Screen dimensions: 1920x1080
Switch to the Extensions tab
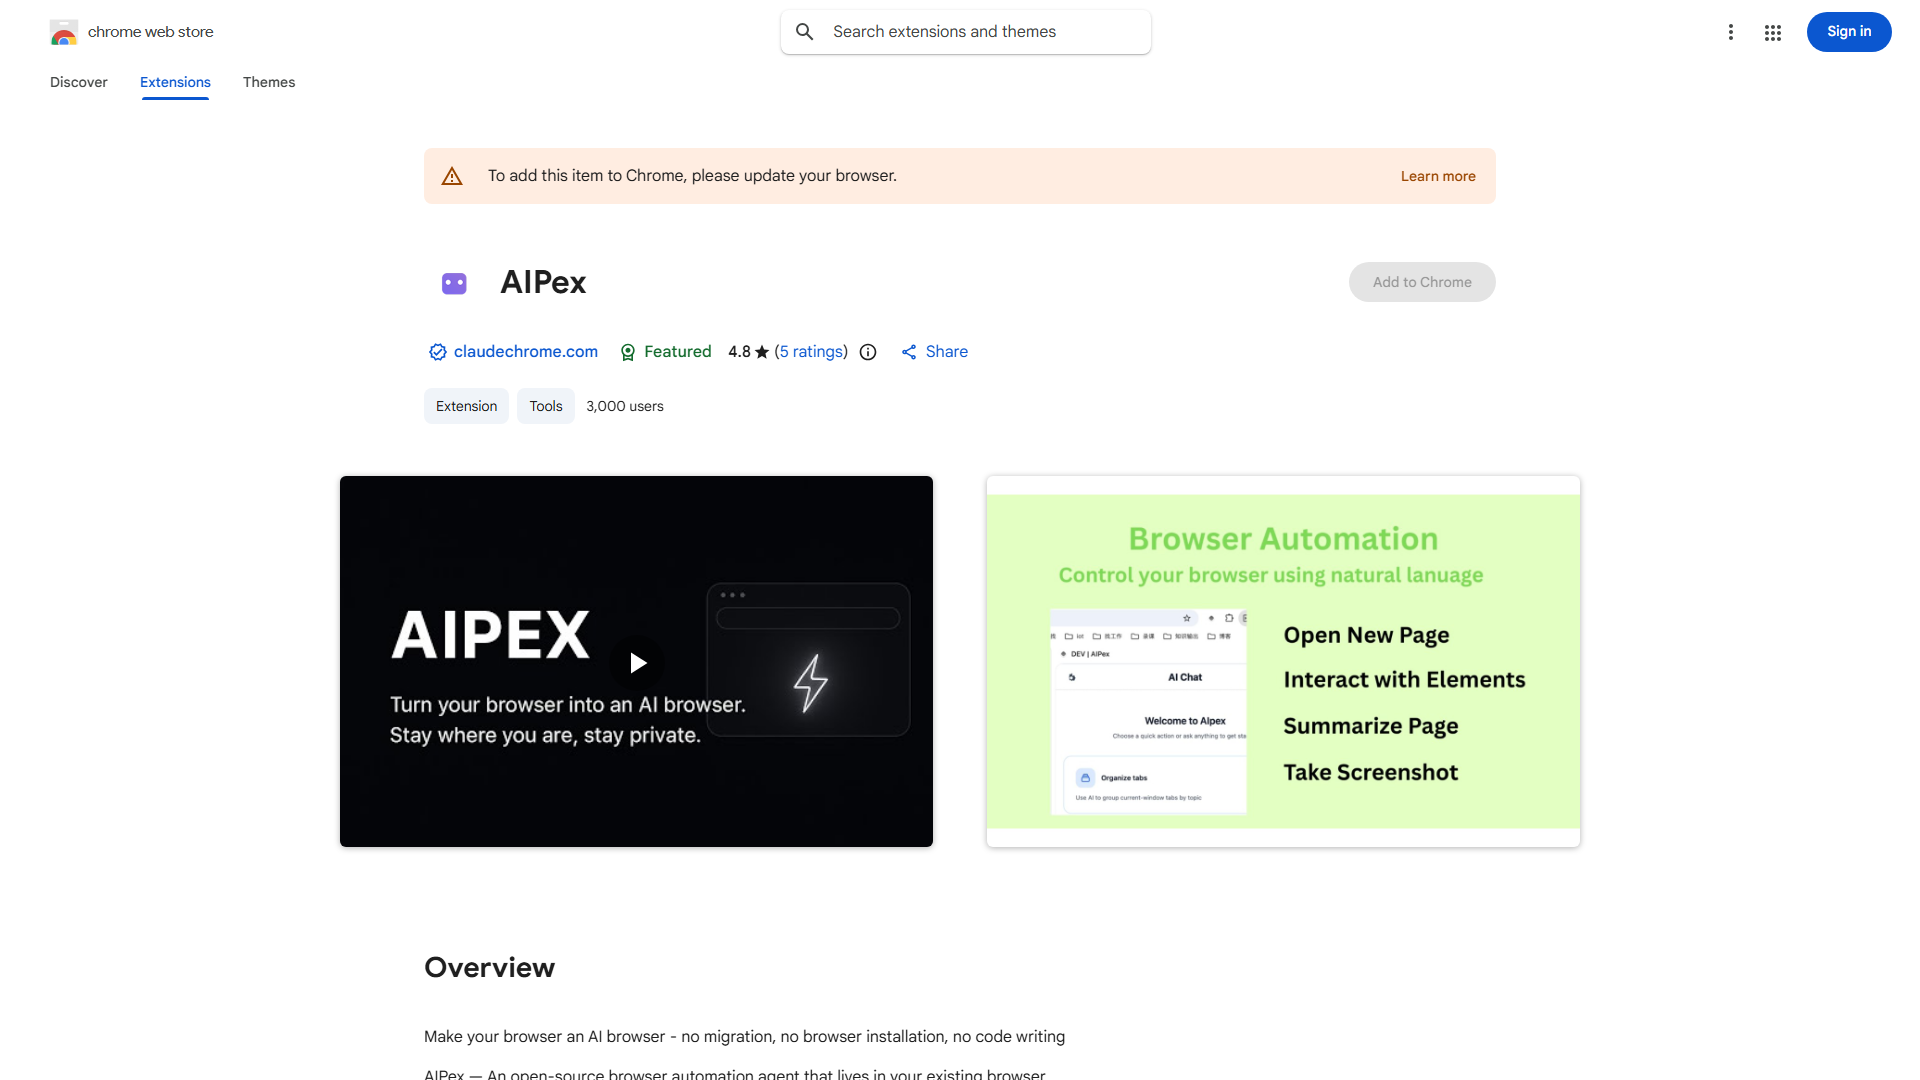point(174,82)
